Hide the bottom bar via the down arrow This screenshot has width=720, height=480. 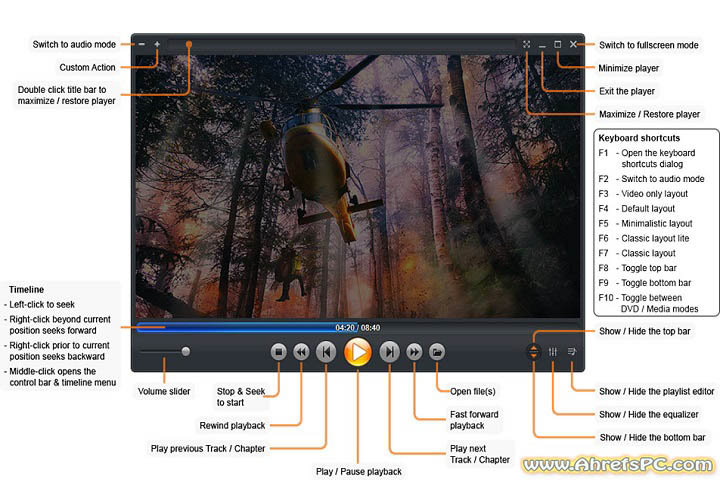point(534,356)
